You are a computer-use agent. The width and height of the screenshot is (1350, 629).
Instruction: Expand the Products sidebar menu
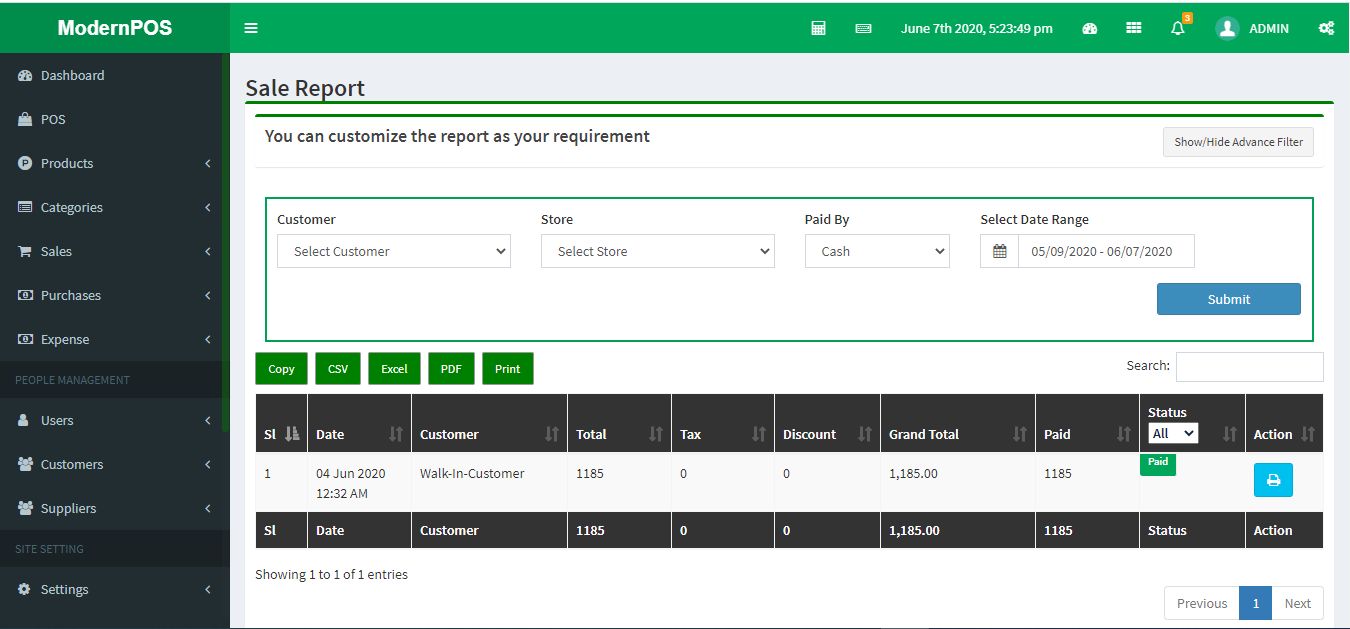[x=115, y=163]
